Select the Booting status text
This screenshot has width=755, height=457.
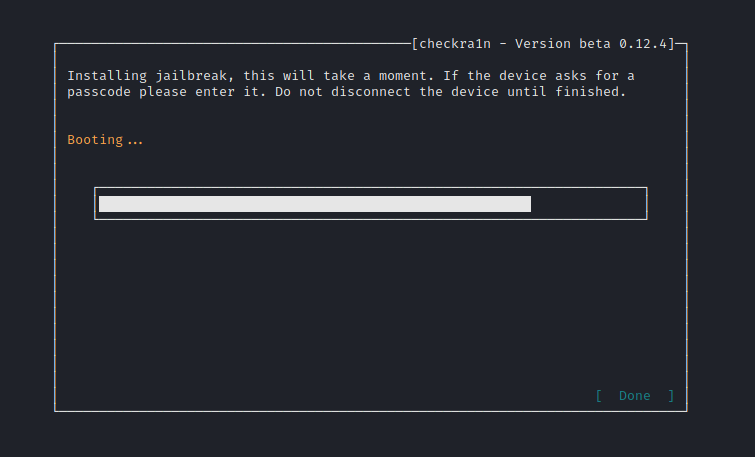(105, 140)
